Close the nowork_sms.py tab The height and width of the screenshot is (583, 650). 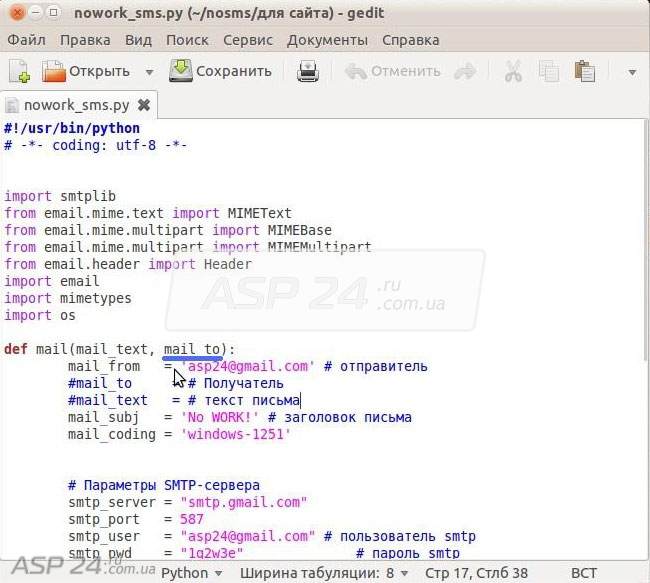point(144,105)
